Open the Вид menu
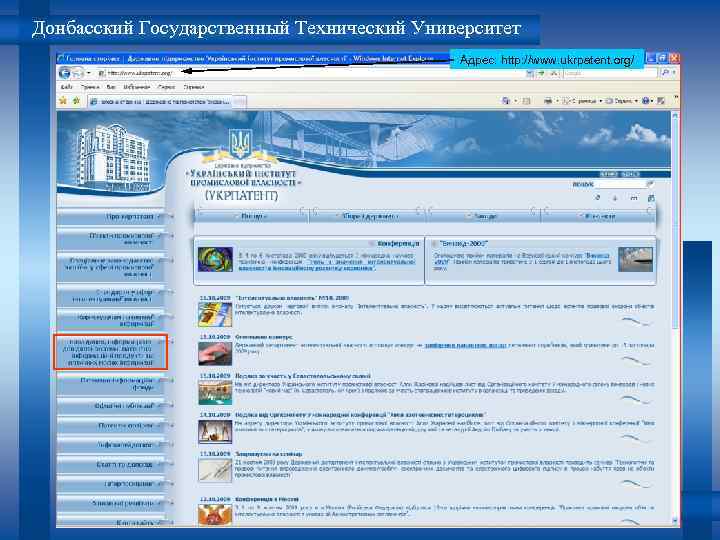The width and height of the screenshot is (720, 540). tap(111, 87)
